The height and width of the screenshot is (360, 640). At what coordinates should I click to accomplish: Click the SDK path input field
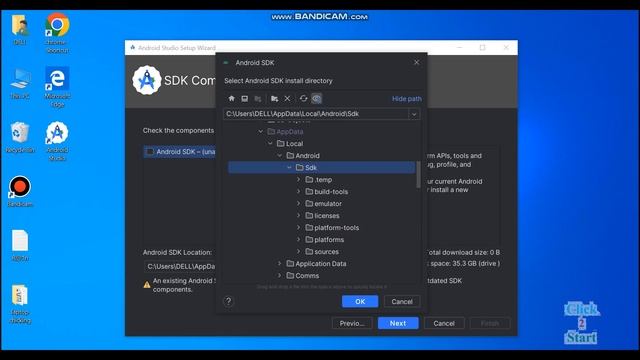click(x=316, y=114)
